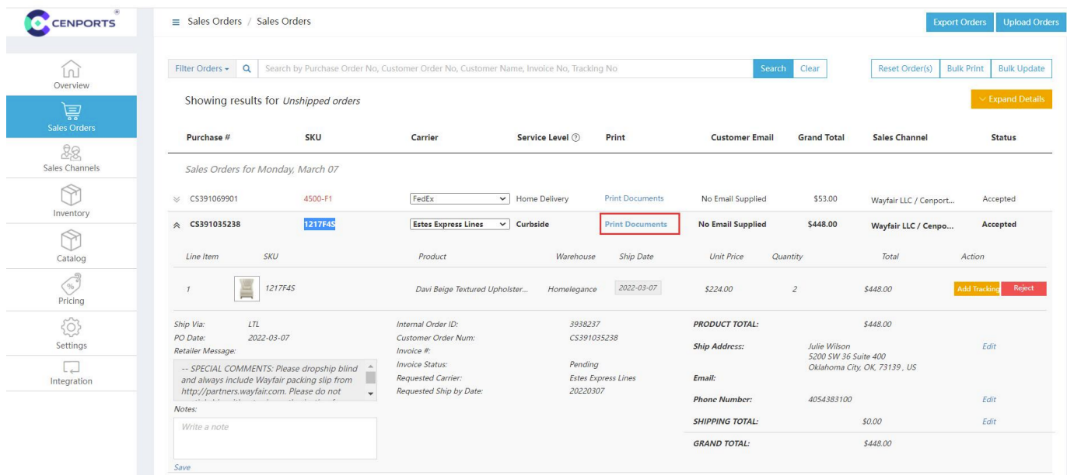Open the Filter Orders dropdown

click(202, 69)
